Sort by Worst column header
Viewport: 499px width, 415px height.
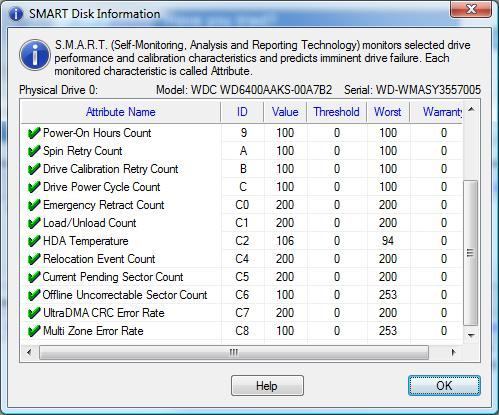point(388,112)
